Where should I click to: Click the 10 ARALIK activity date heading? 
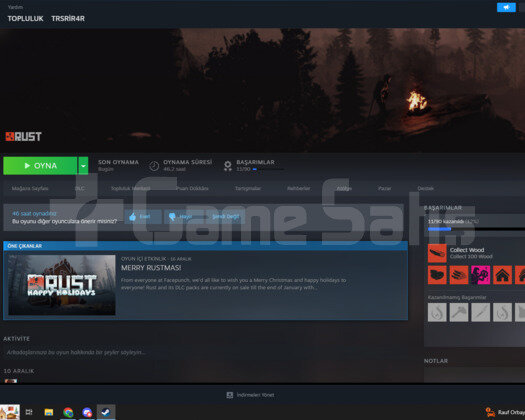coord(19,371)
